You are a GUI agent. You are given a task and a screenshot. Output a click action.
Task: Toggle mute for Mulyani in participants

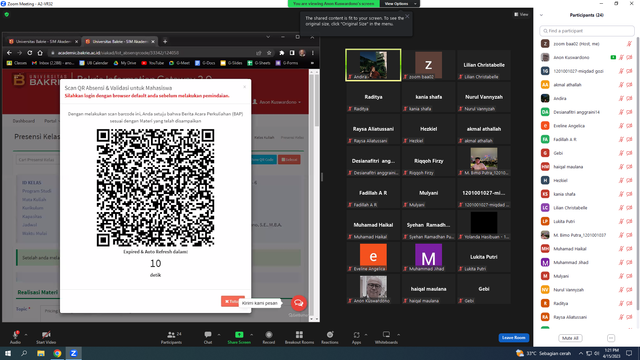coord(622,276)
